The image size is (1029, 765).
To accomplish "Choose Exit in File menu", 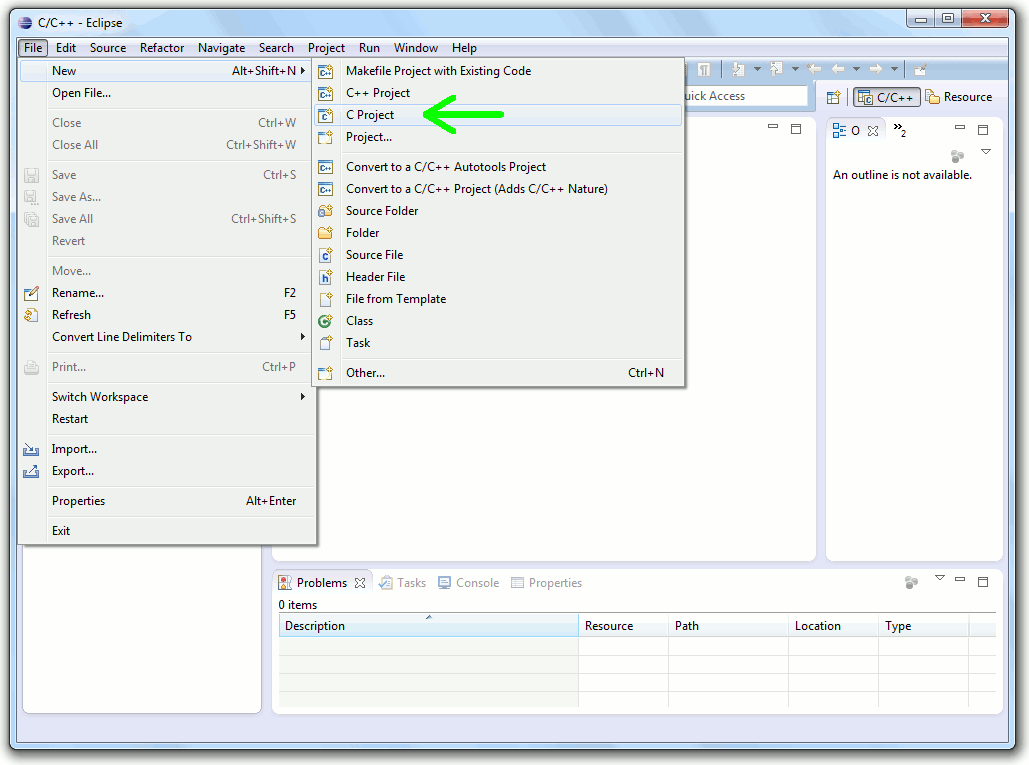I will click(167, 531).
